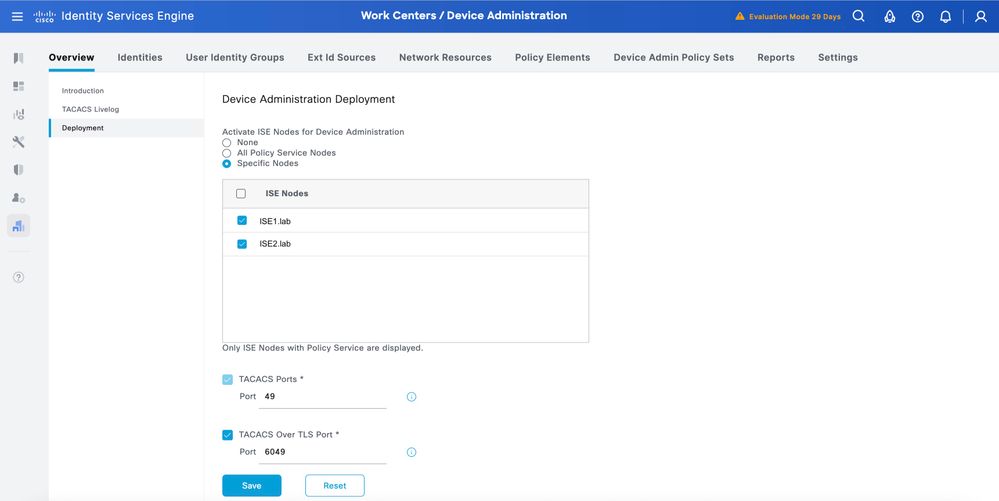Open Work Centers icon in left sidebar

point(18,226)
